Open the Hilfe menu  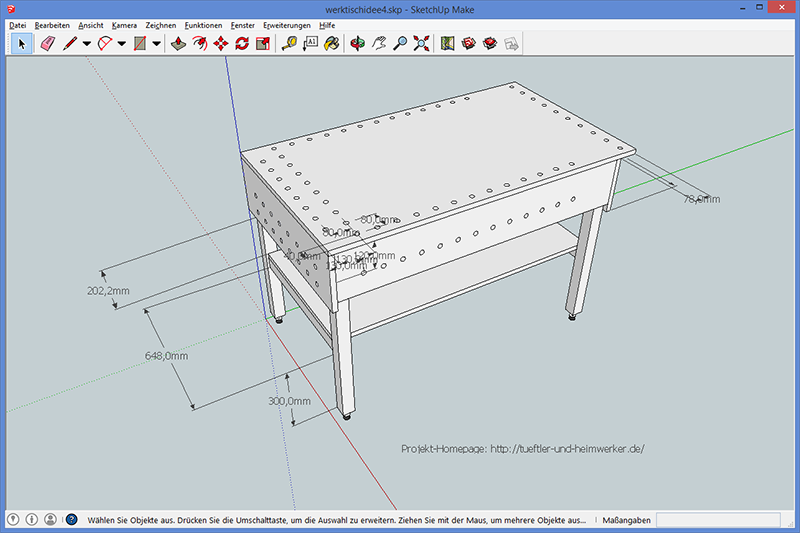click(327, 25)
